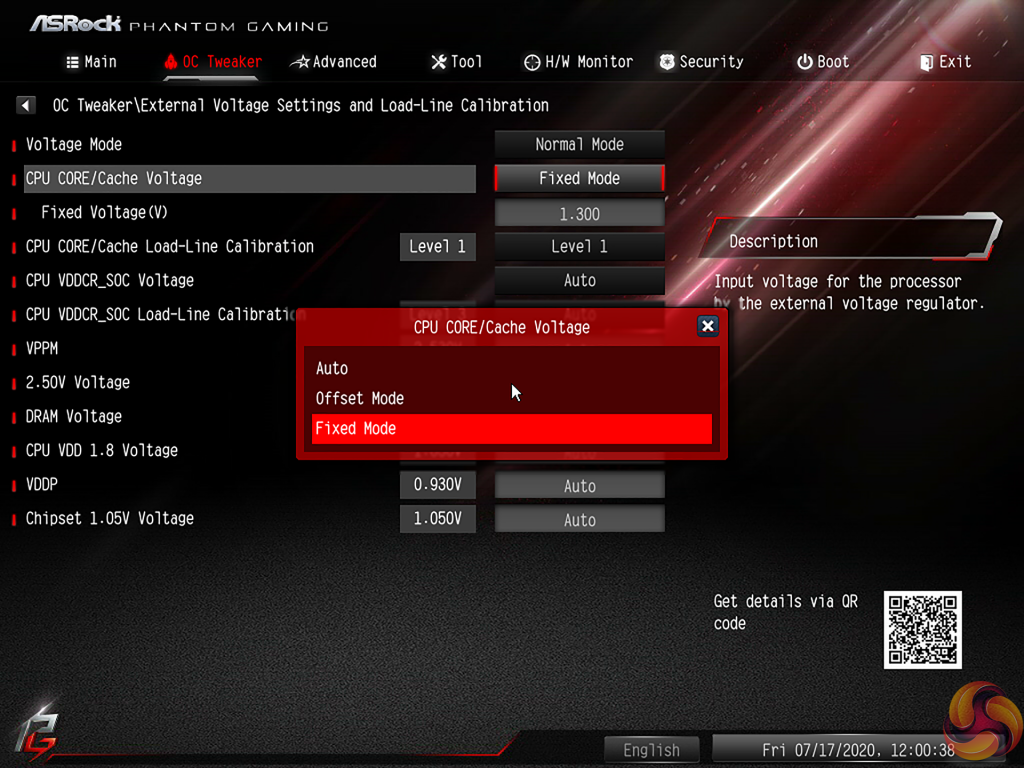The image size is (1024, 768).
Task: Click the date and time display
Action: 855,749
